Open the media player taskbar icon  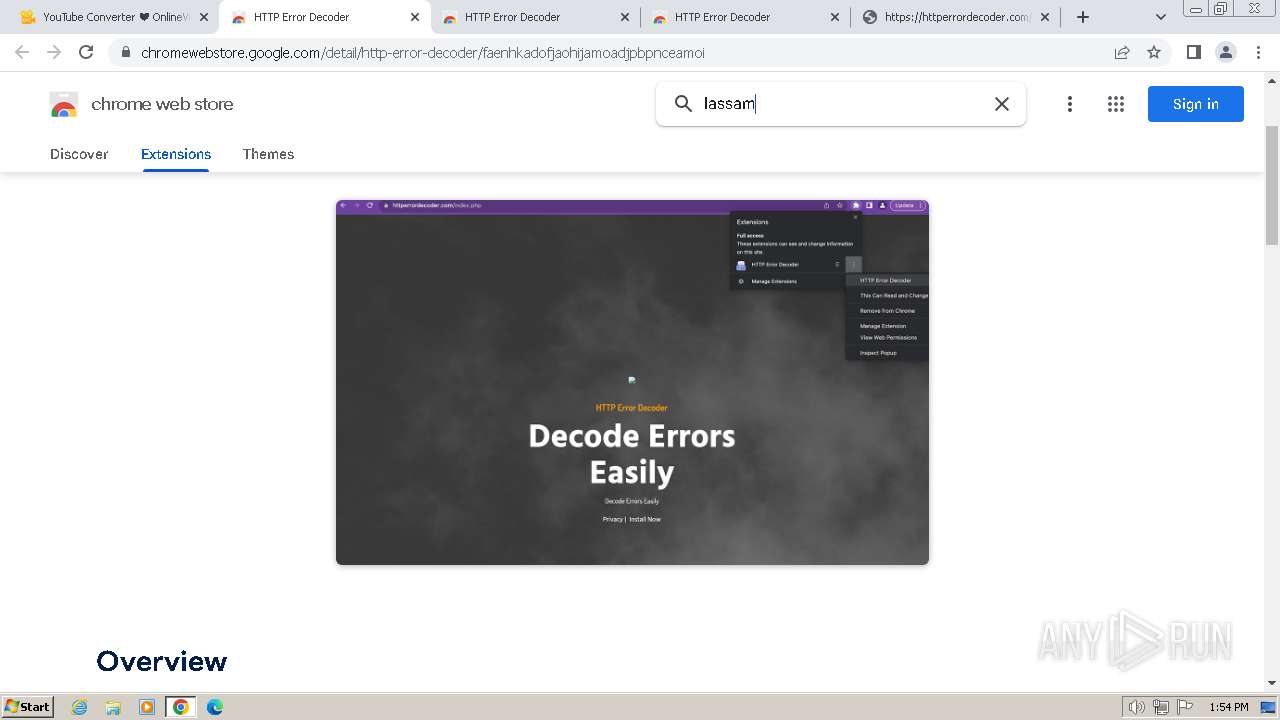pyautogui.click(x=147, y=707)
